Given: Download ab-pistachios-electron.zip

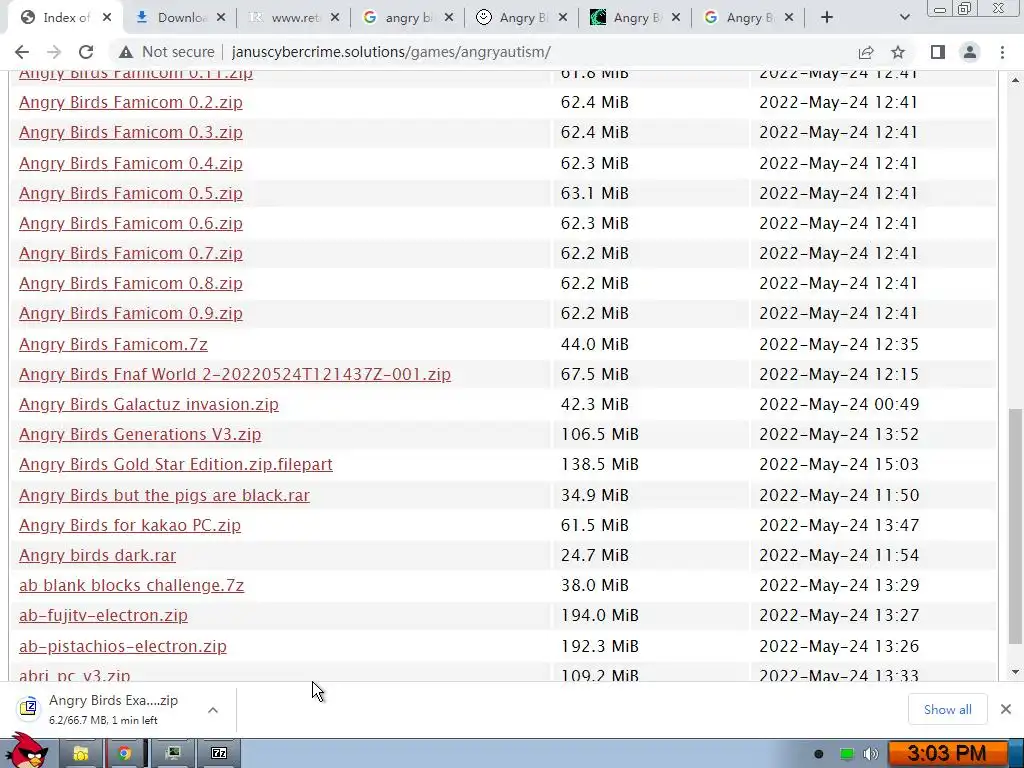Looking at the screenshot, I should 123,646.
